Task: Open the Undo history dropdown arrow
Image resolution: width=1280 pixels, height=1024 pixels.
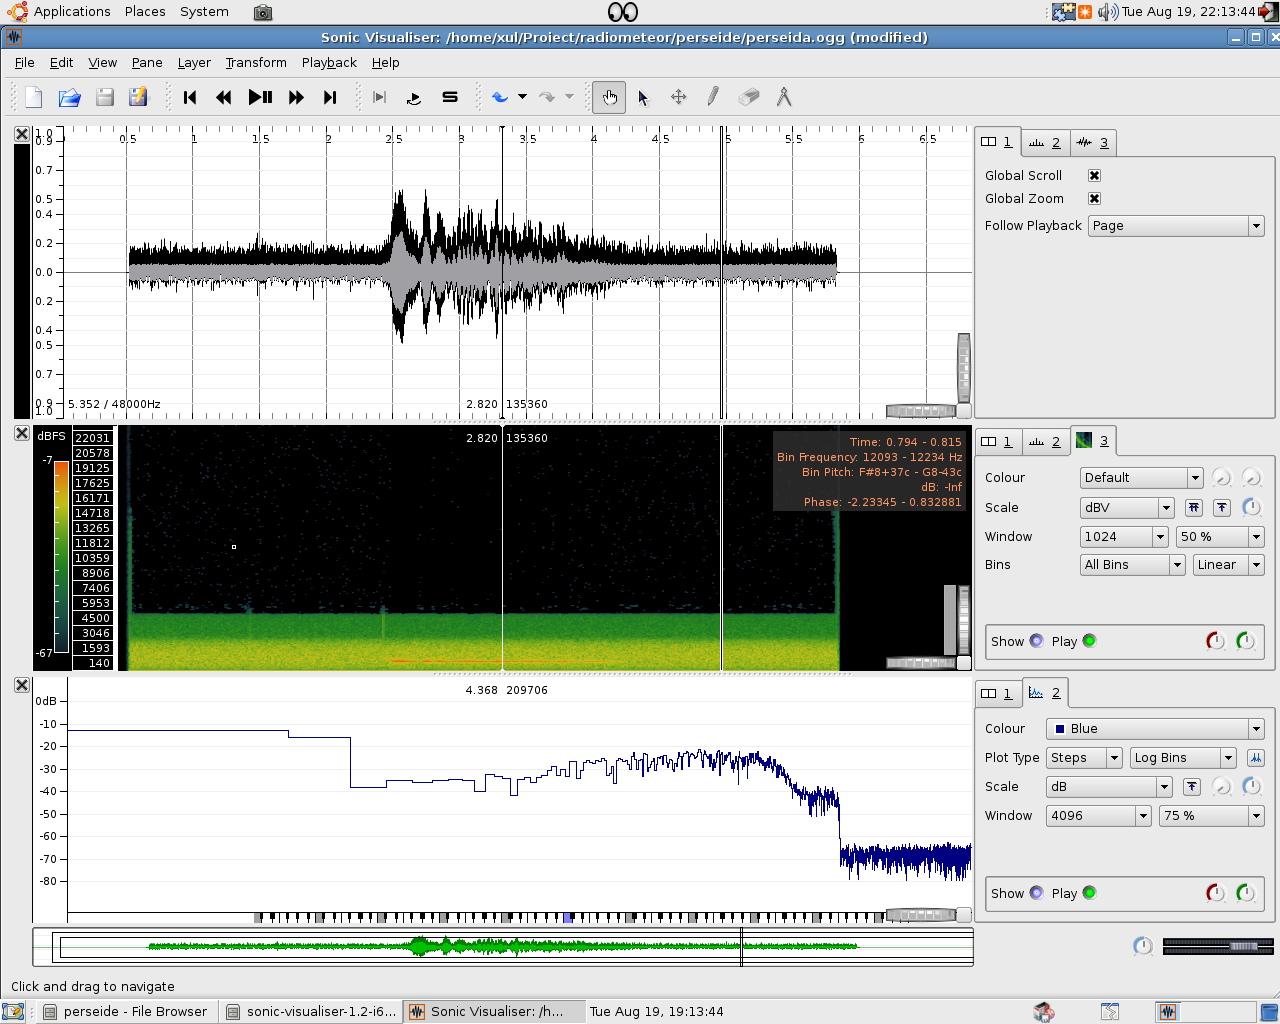Action: pyautogui.click(x=522, y=97)
